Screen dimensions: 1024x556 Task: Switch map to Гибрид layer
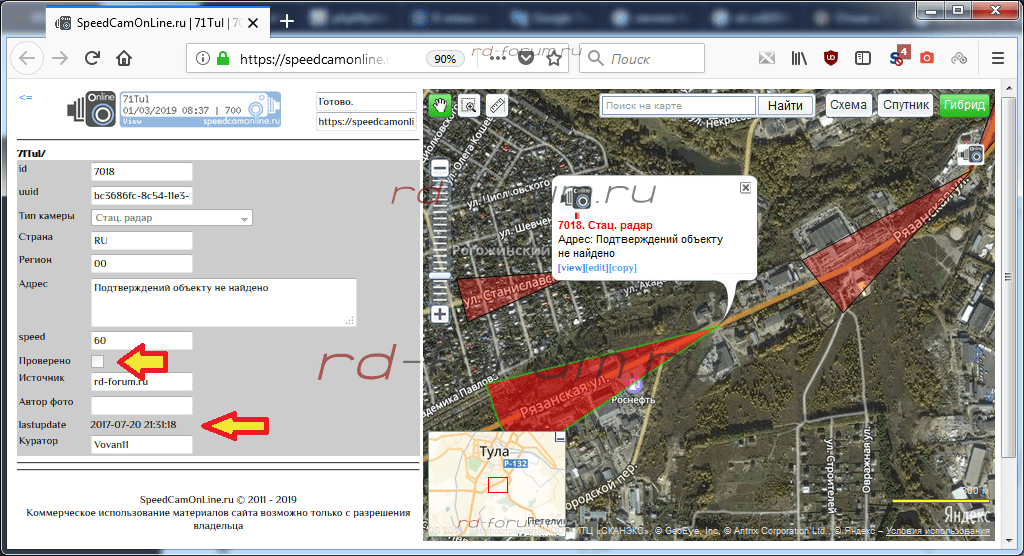click(x=964, y=105)
